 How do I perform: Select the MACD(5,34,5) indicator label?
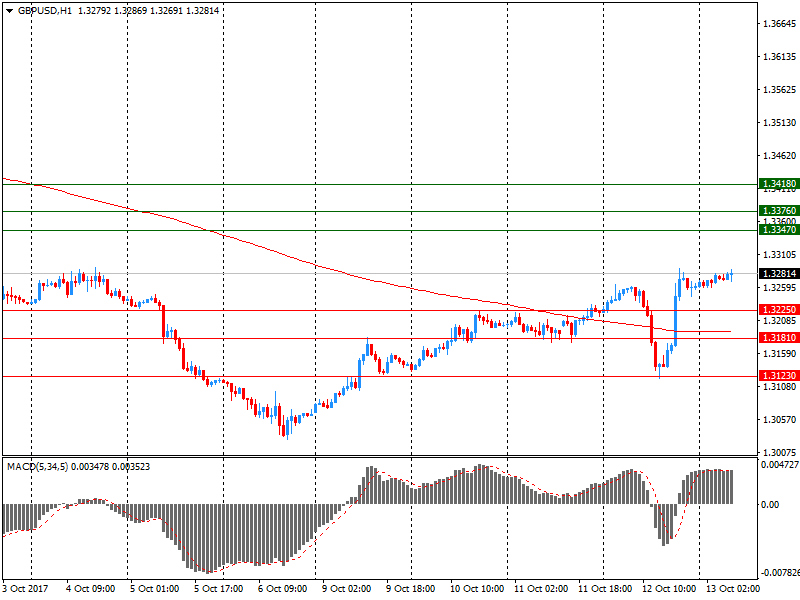coord(37,467)
